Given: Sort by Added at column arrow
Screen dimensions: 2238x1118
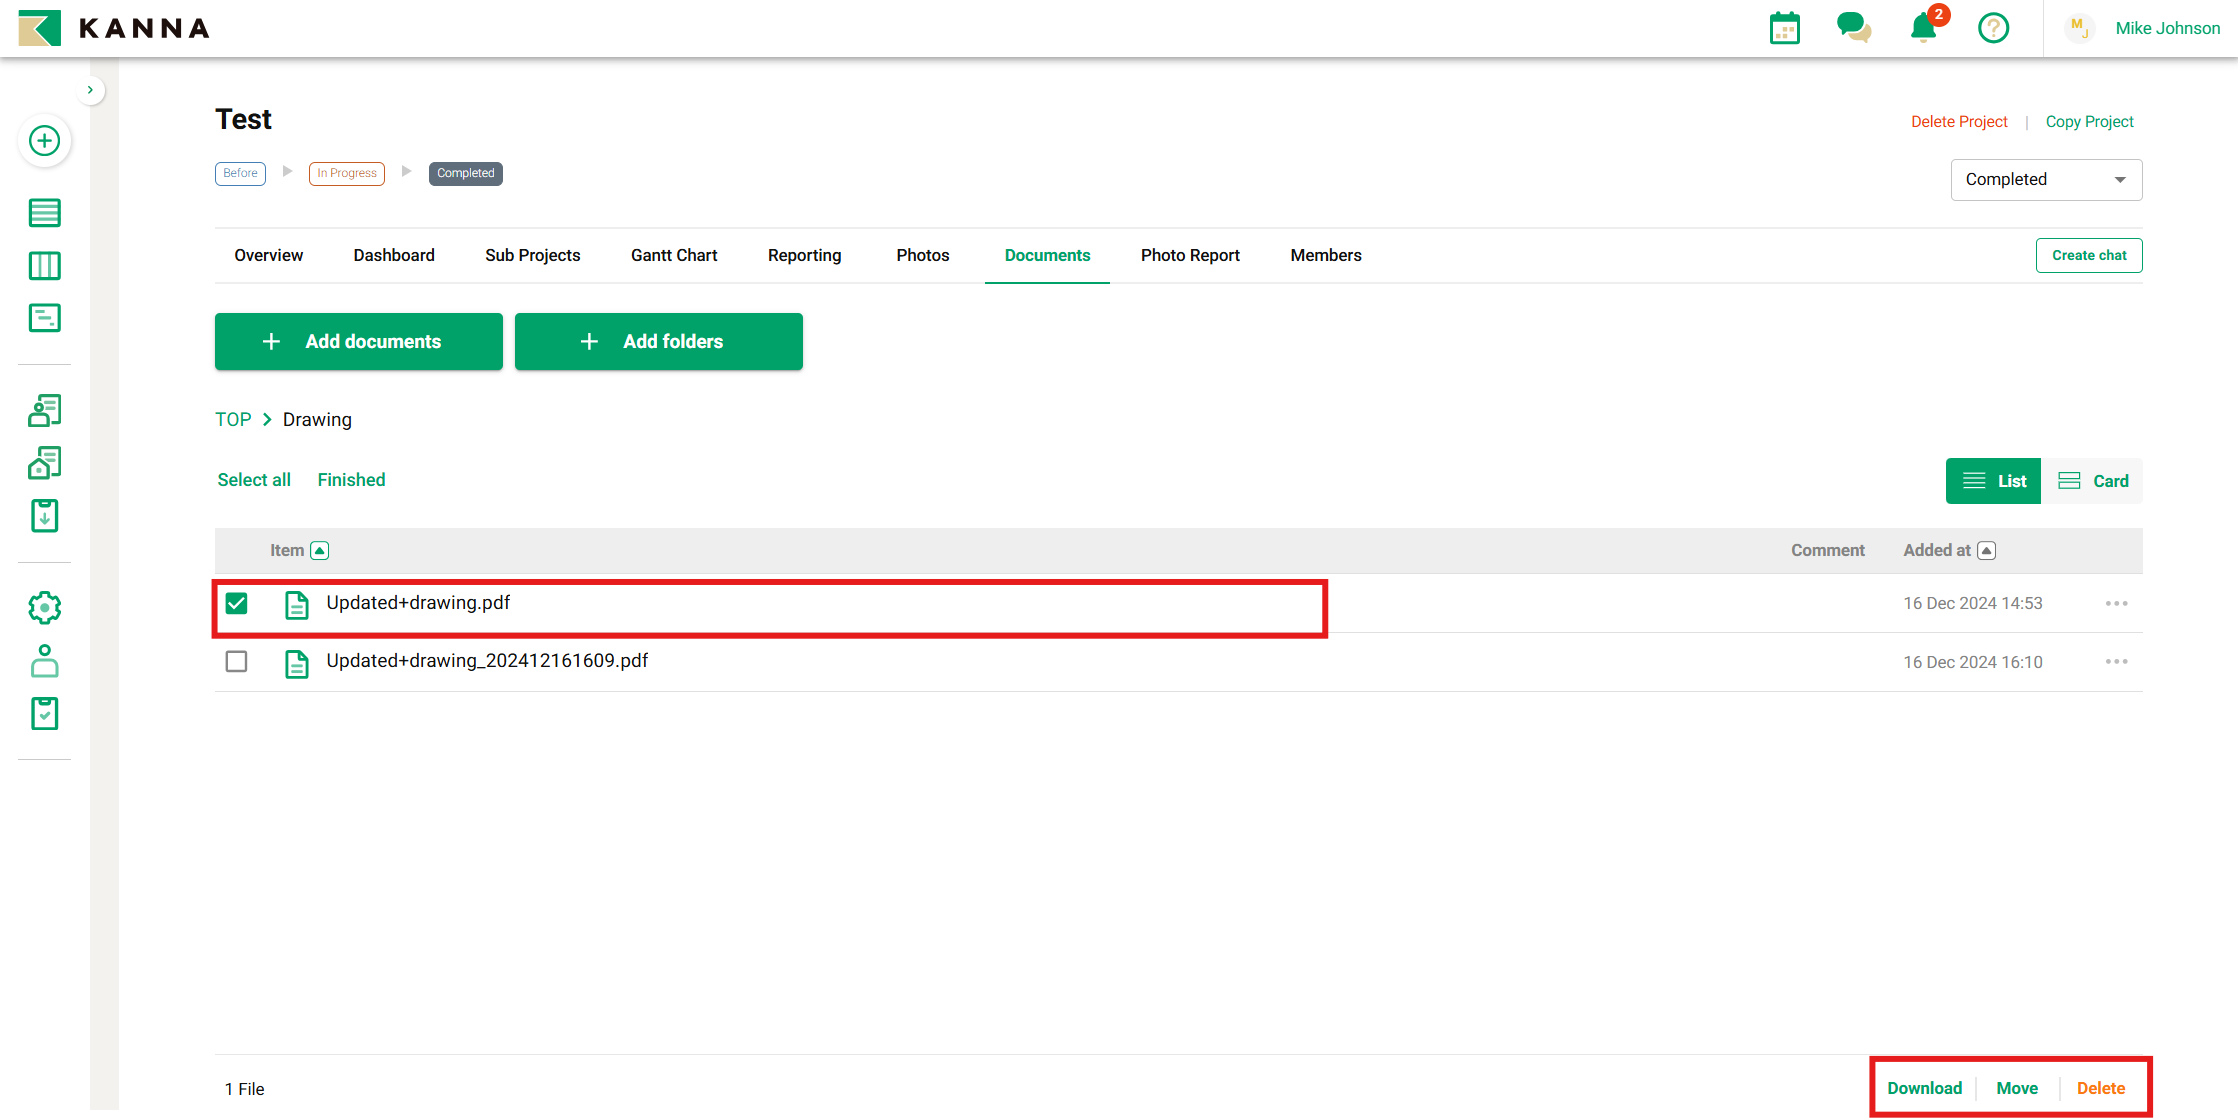Looking at the screenshot, I should (x=1987, y=550).
